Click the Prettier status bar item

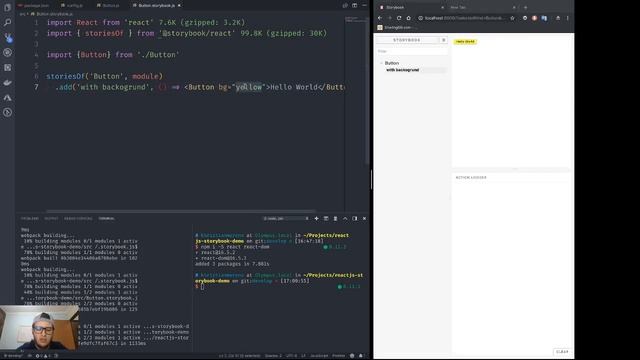coord(338,356)
